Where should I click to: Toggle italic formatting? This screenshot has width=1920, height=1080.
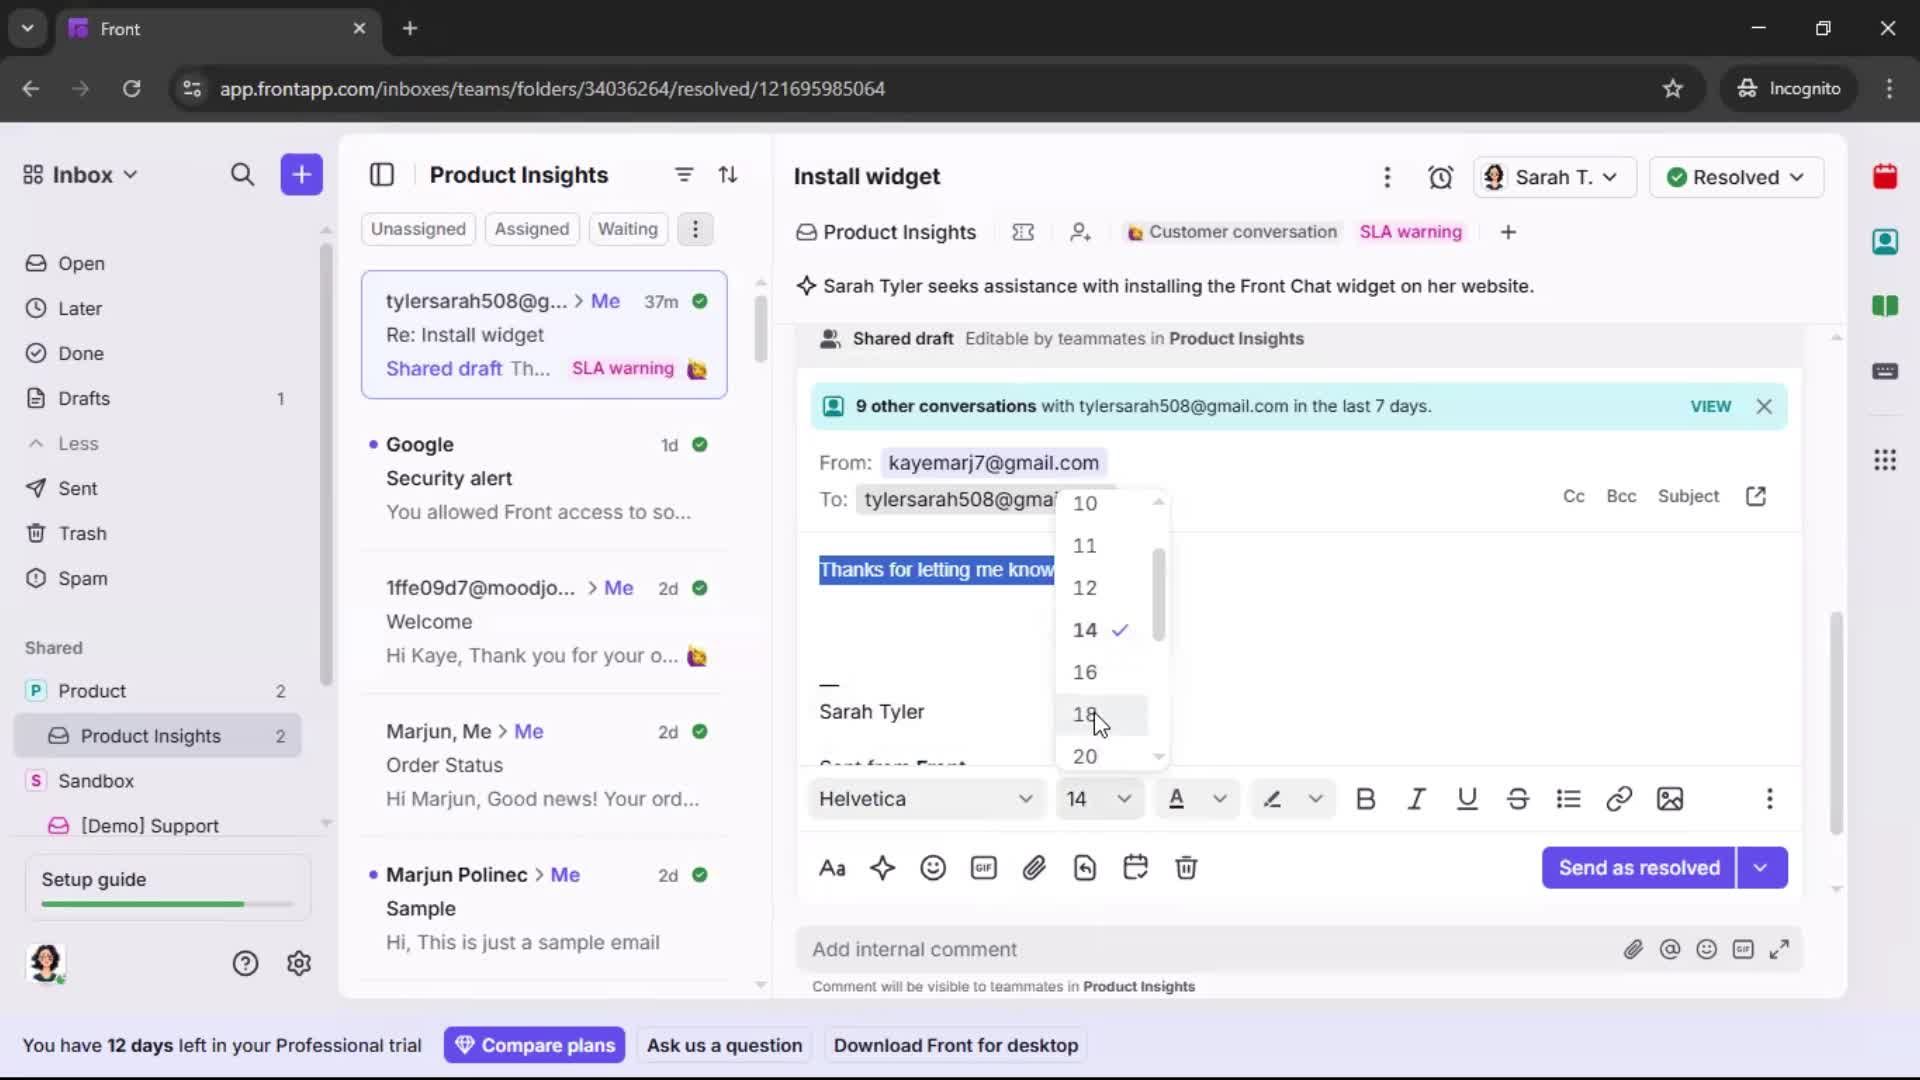pos(1416,799)
